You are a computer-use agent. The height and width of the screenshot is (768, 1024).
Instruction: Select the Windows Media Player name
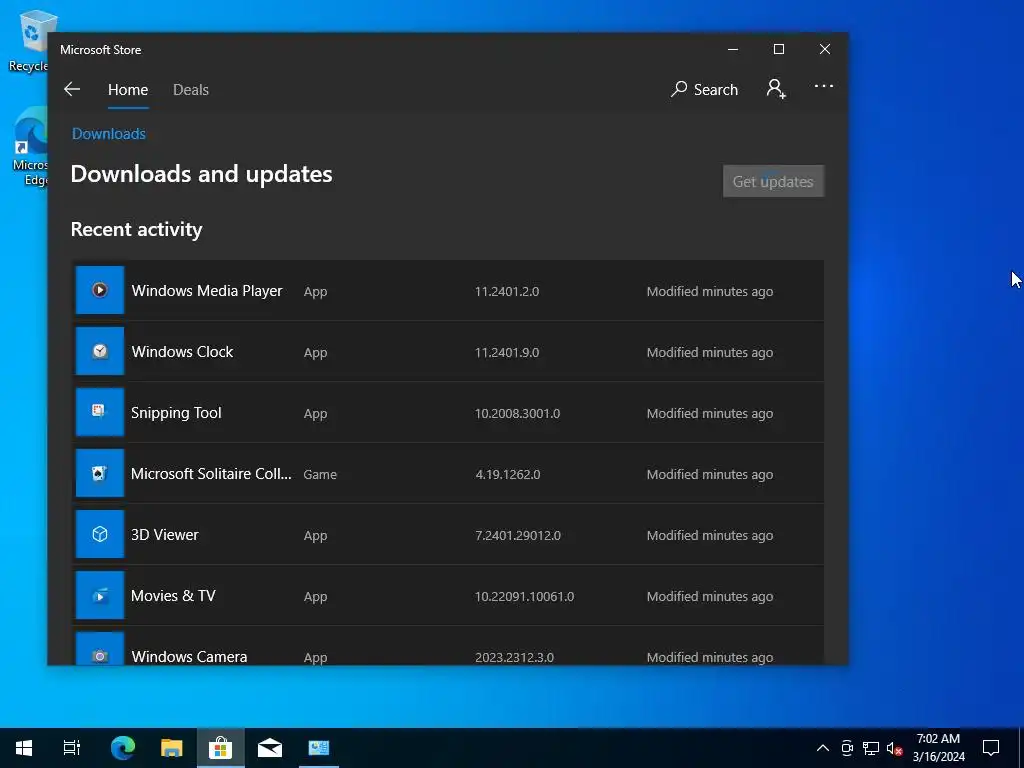207,291
